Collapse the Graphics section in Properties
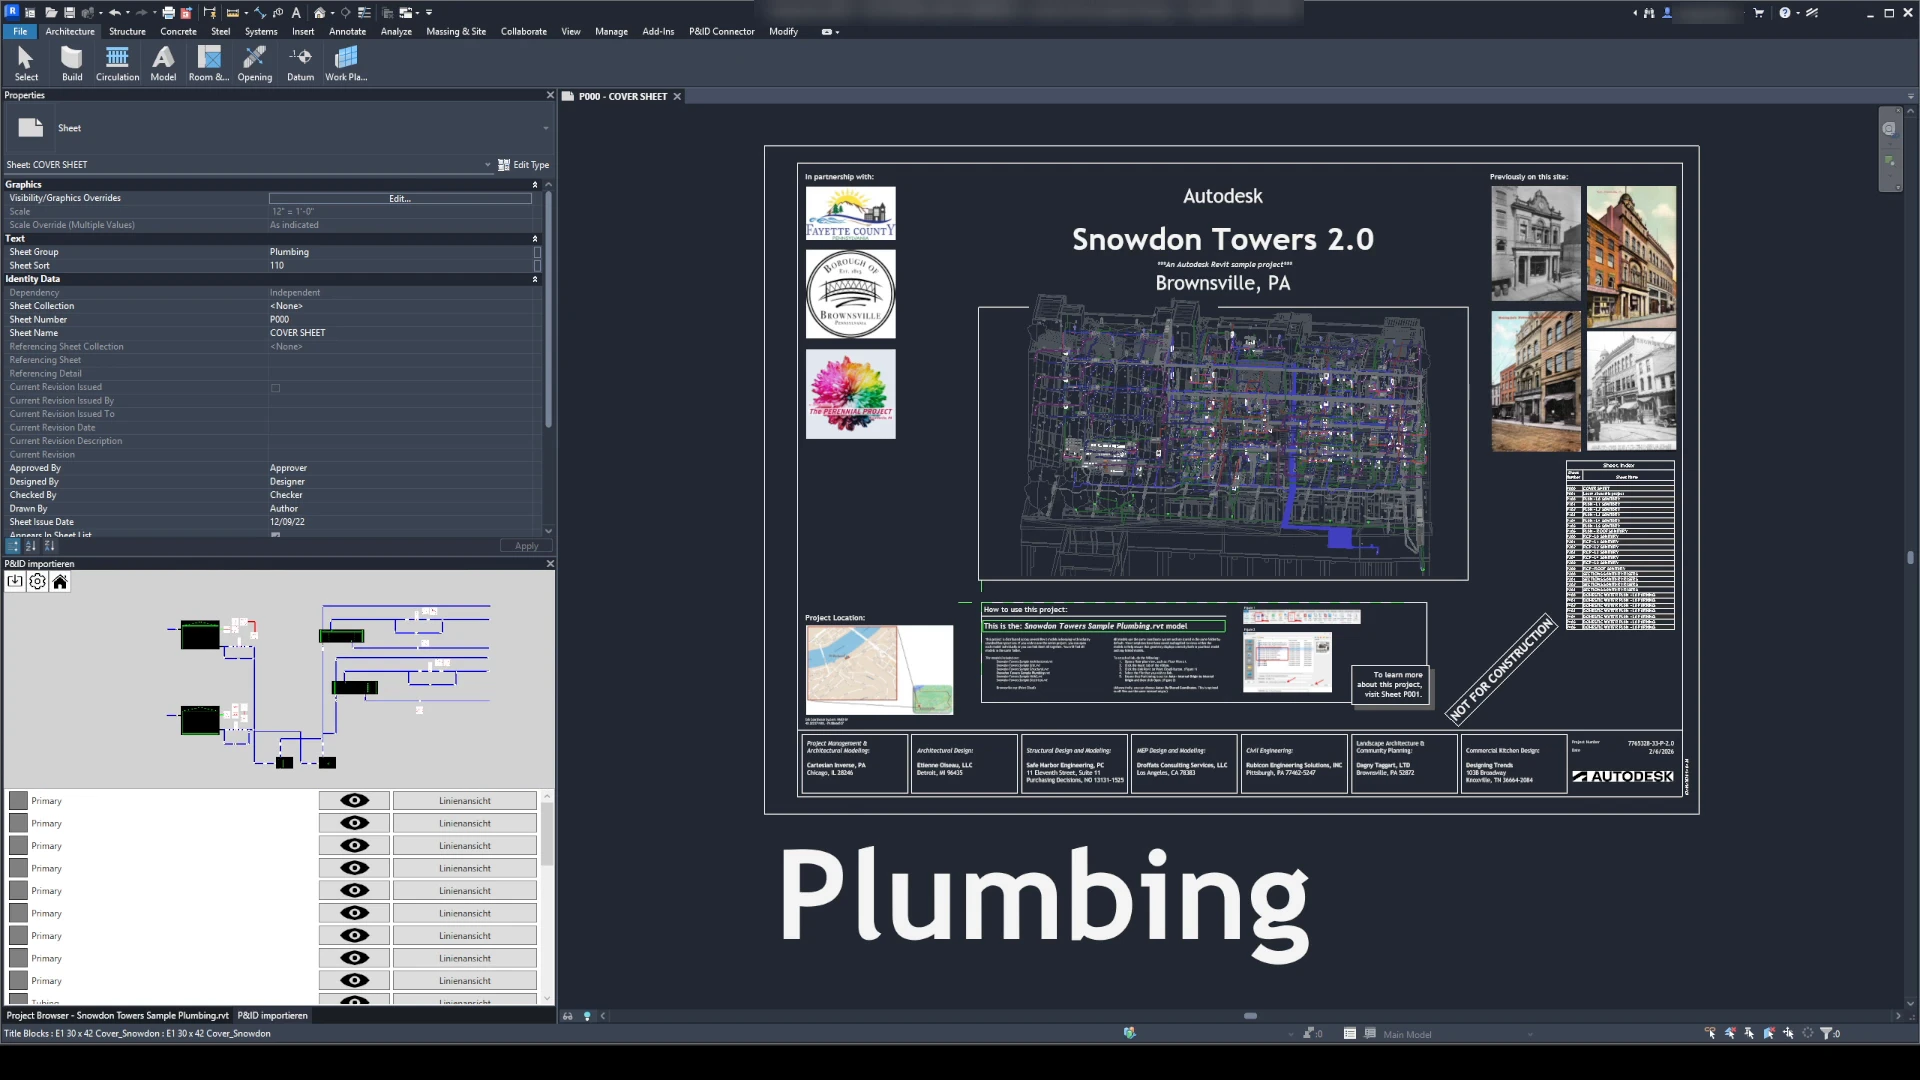Screen dimensions: 1920x1080 (x=535, y=185)
